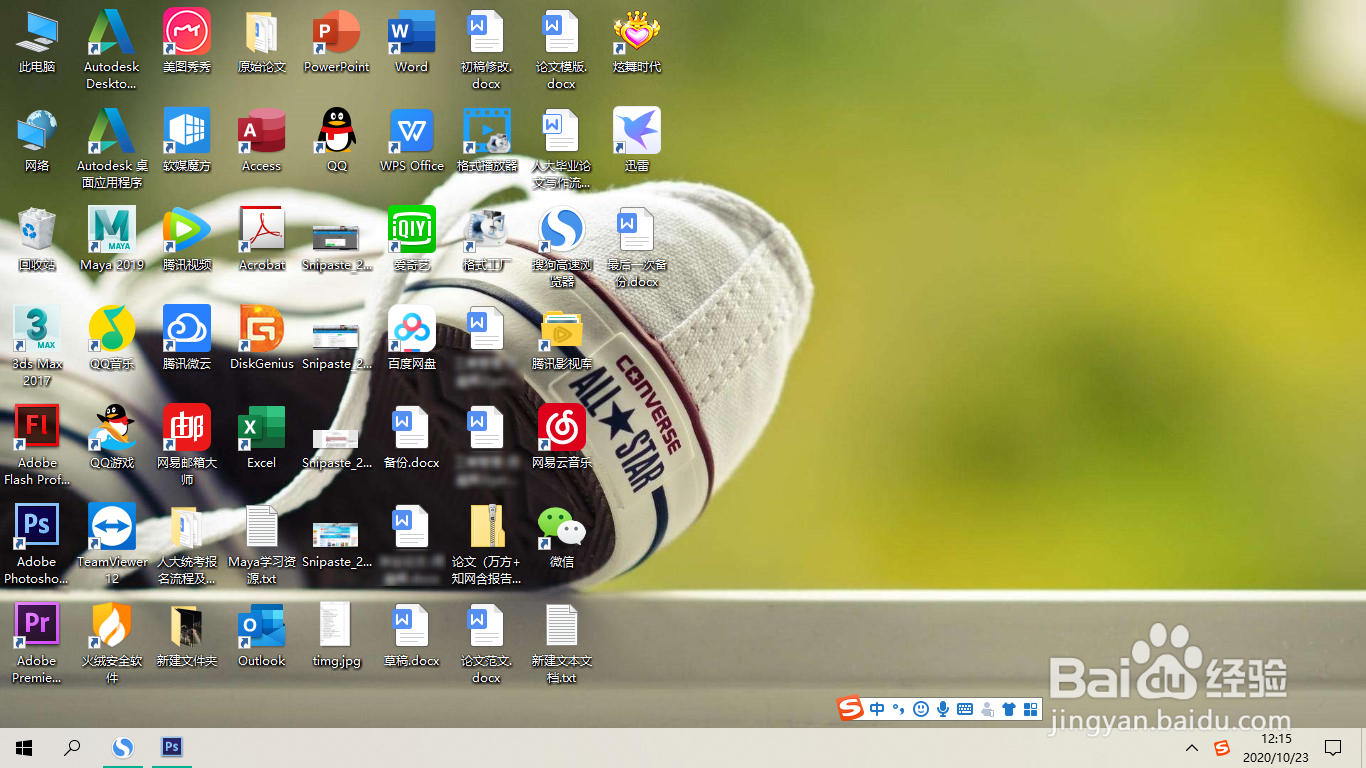This screenshot has height=768, width=1366.
Task: Select the 炫舞时代 game icon
Action: (x=637, y=42)
